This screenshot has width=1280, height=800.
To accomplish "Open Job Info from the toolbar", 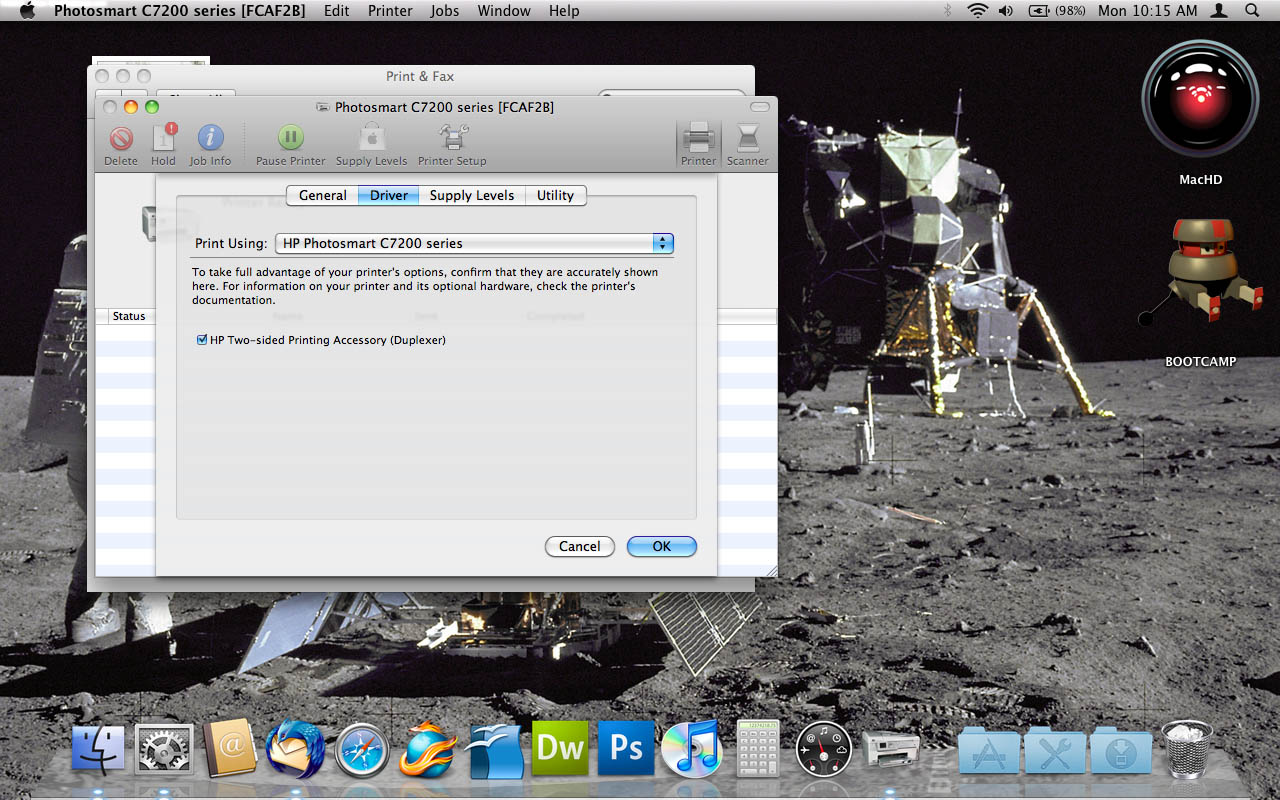I will pyautogui.click(x=210, y=145).
